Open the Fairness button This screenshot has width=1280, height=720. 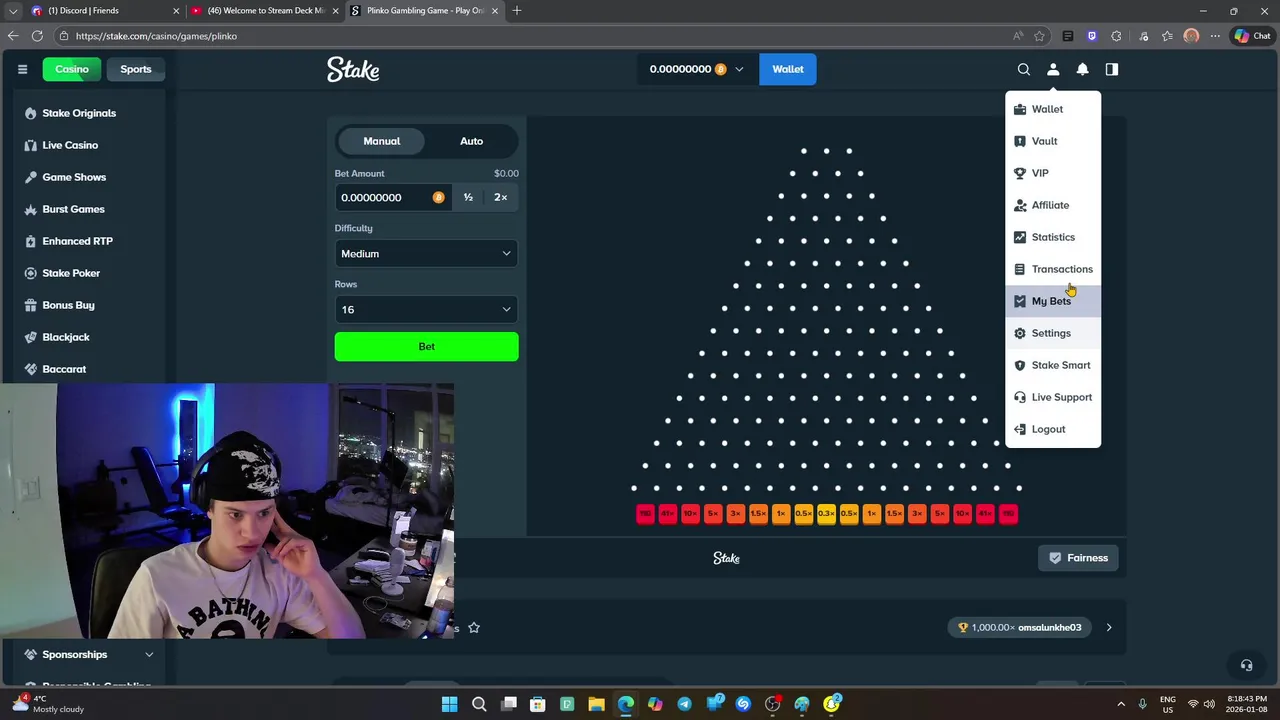pyautogui.click(x=1078, y=558)
